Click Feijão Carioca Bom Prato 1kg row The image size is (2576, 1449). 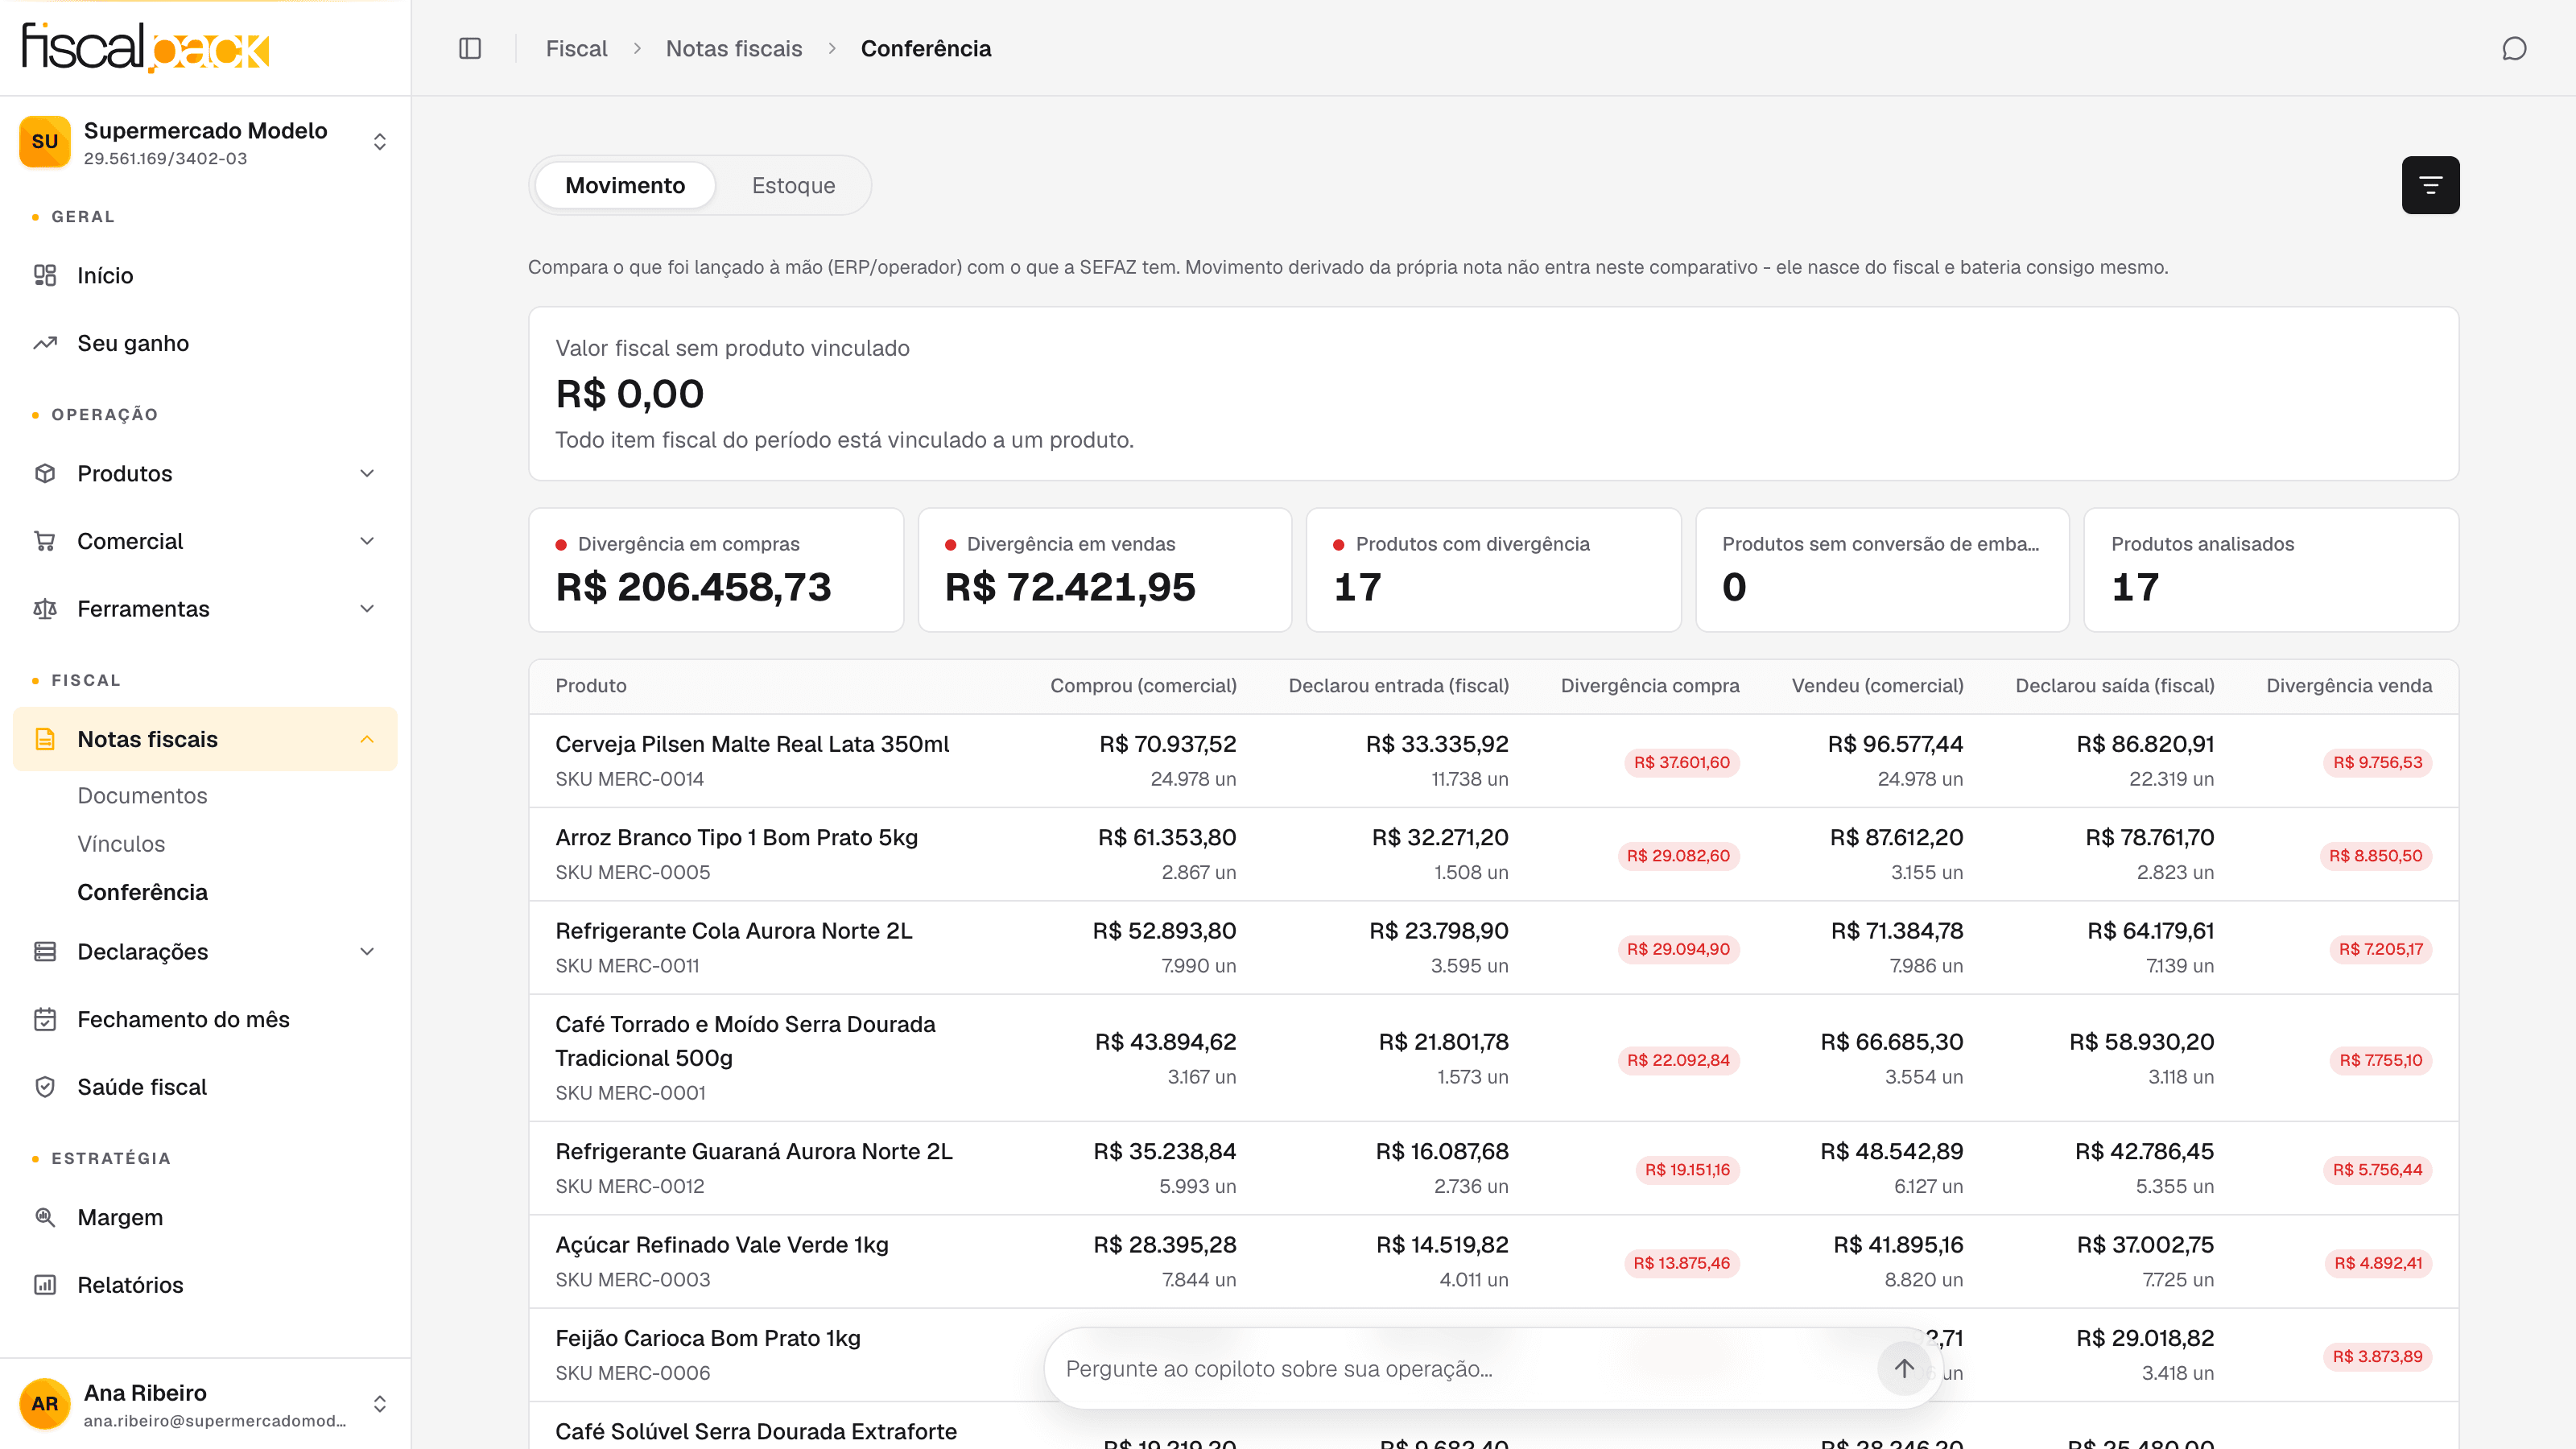1494,1355
